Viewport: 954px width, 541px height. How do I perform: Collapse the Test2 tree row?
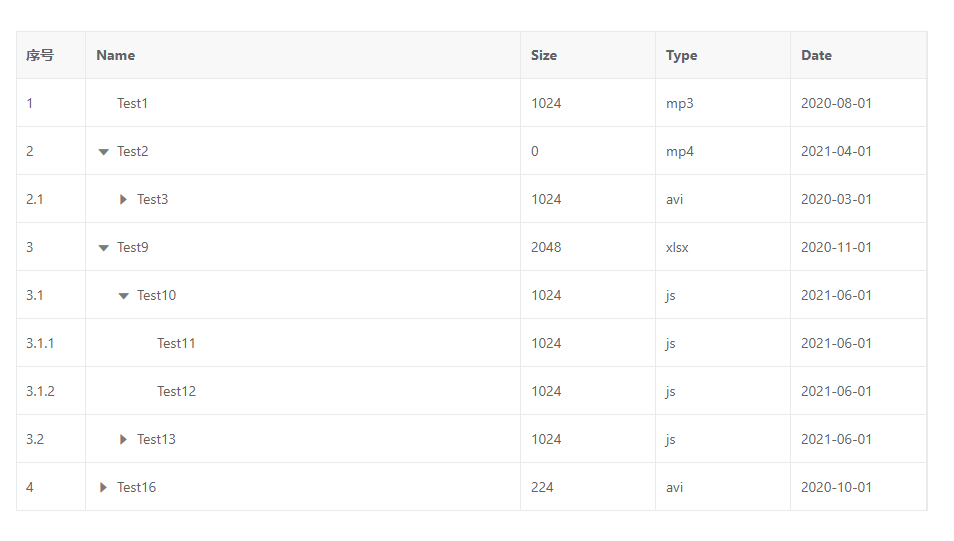pyautogui.click(x=103, y=152)
